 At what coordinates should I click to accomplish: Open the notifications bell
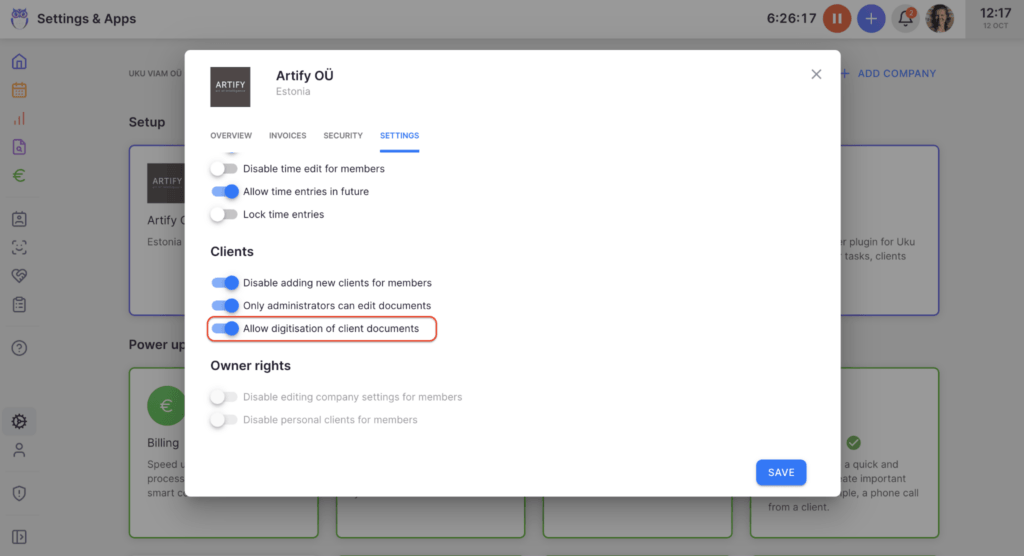905,18
